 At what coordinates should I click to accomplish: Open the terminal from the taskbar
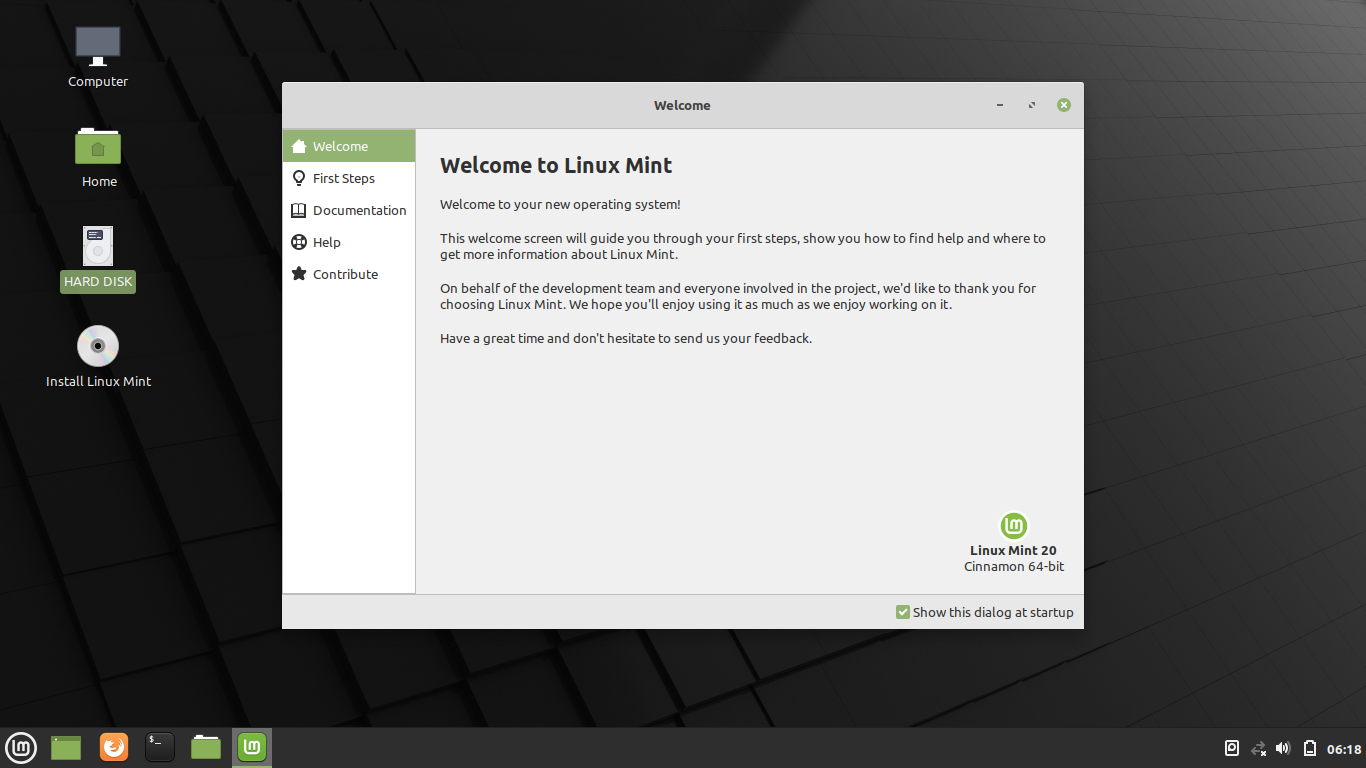coord(159,747)
